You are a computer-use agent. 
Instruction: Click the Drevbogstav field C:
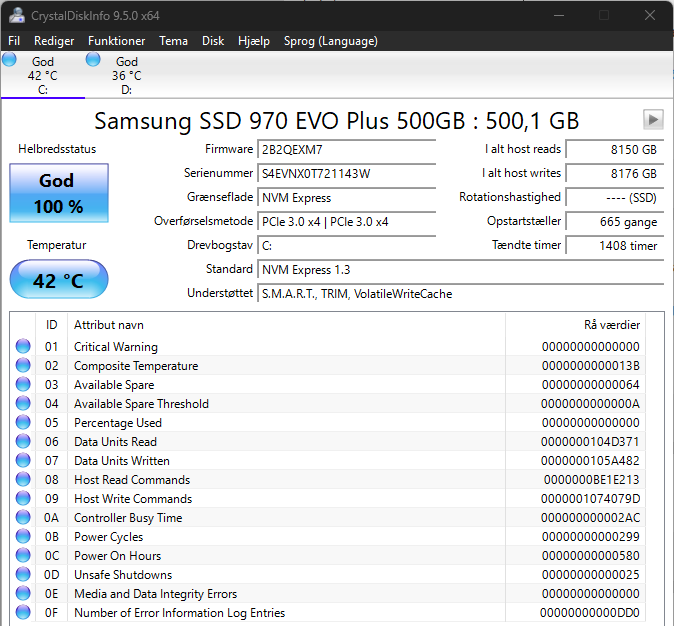point(346,246)
